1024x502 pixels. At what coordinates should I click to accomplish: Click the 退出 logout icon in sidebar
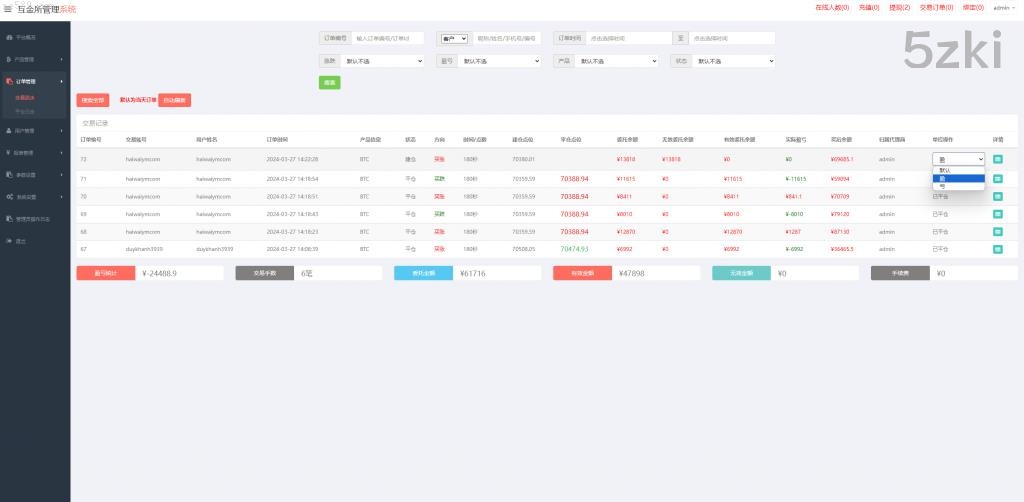tap(10, 240)
